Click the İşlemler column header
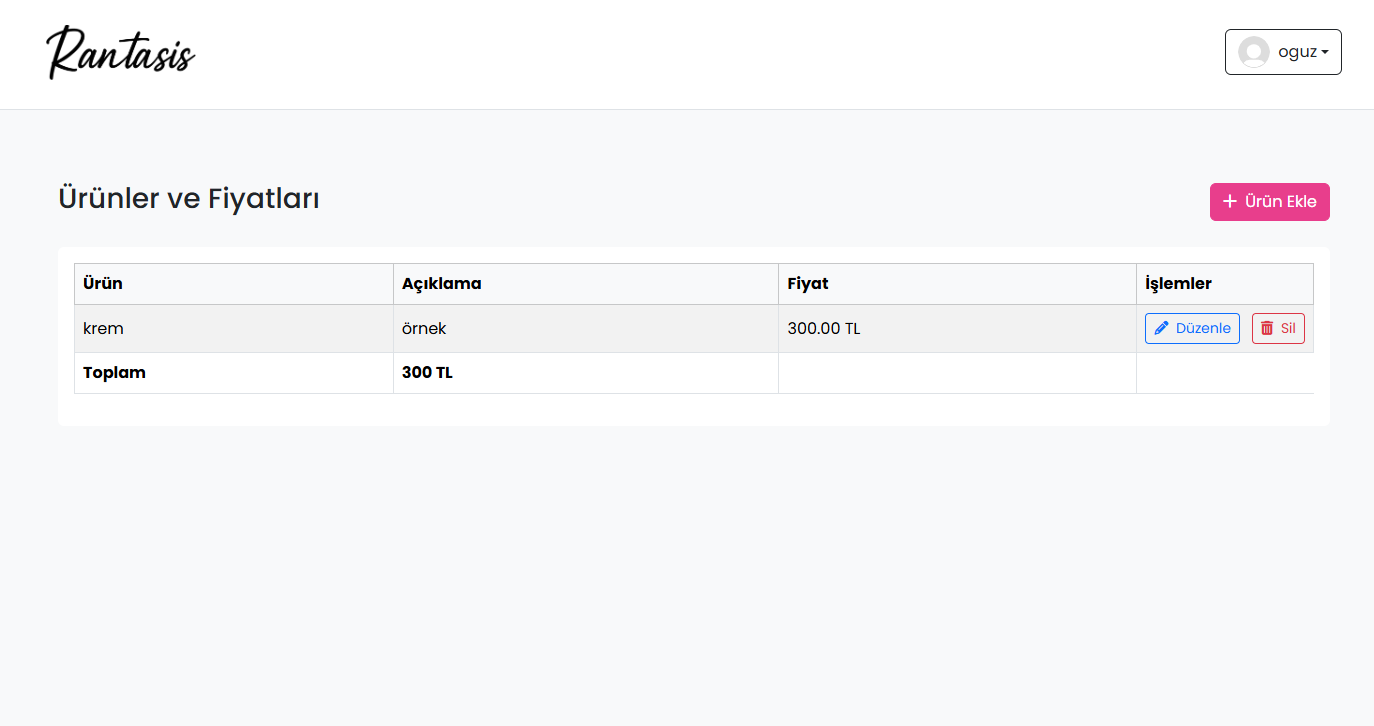Viewport: 1374px width, 726px height. [1178, 284]
